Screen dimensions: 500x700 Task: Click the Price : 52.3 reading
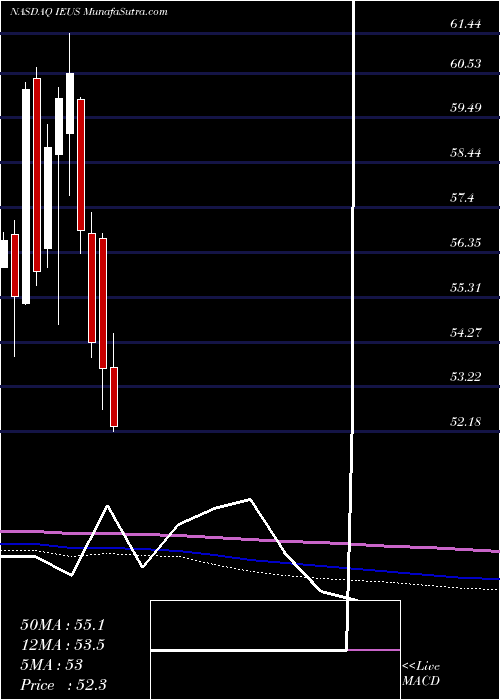coord(63,685)
